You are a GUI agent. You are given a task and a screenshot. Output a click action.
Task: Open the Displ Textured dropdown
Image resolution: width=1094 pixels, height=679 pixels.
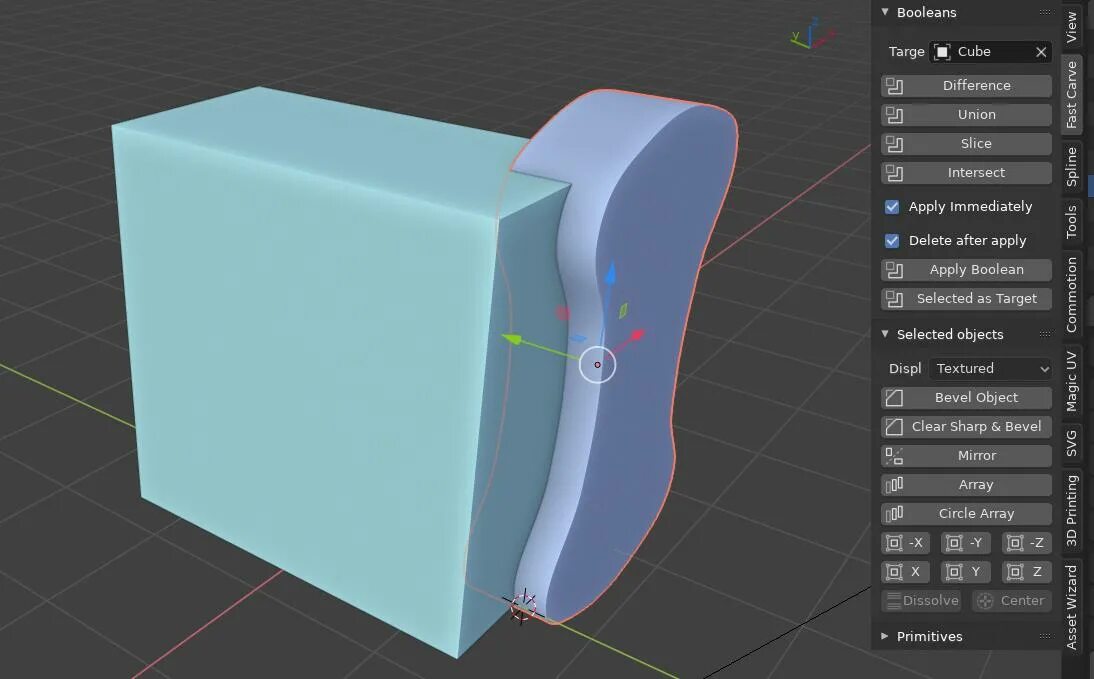pyautogui.click(x=990, y=368)
